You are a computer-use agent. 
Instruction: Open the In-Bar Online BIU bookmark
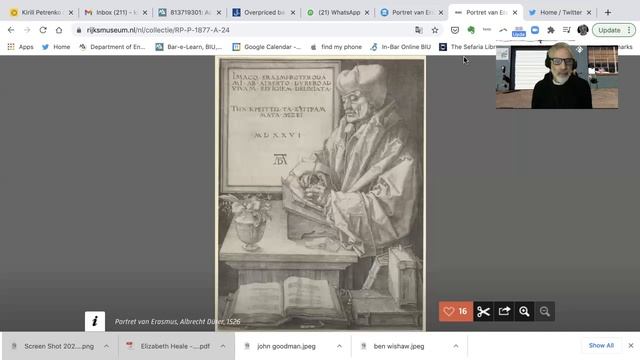tap(401, 47)
